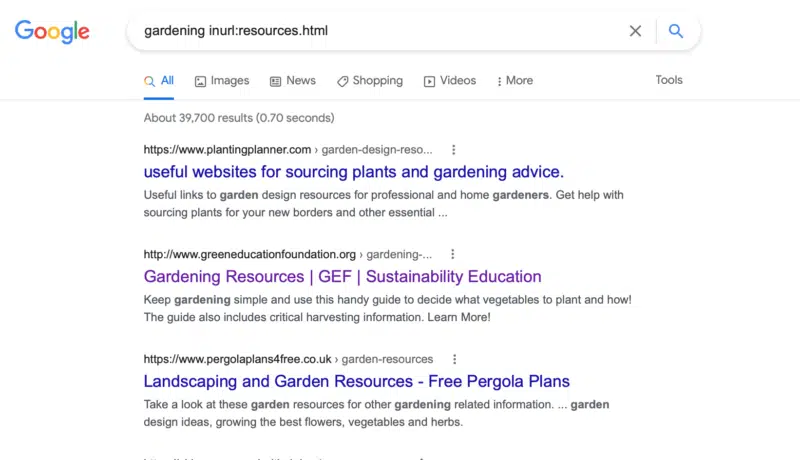
Task: Click the greeneducationfoundation.org URL breadcrumb
Action: pos(288,254)
